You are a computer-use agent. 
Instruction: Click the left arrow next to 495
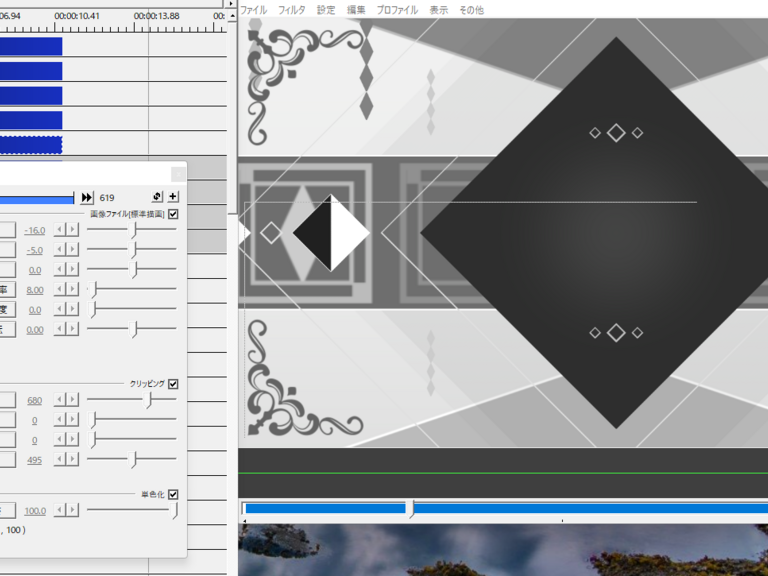coord(60,459)
